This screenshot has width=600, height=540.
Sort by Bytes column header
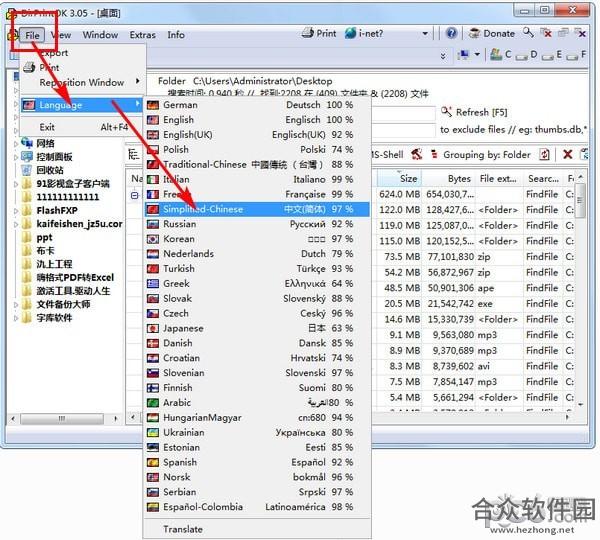tap(448, 179)
